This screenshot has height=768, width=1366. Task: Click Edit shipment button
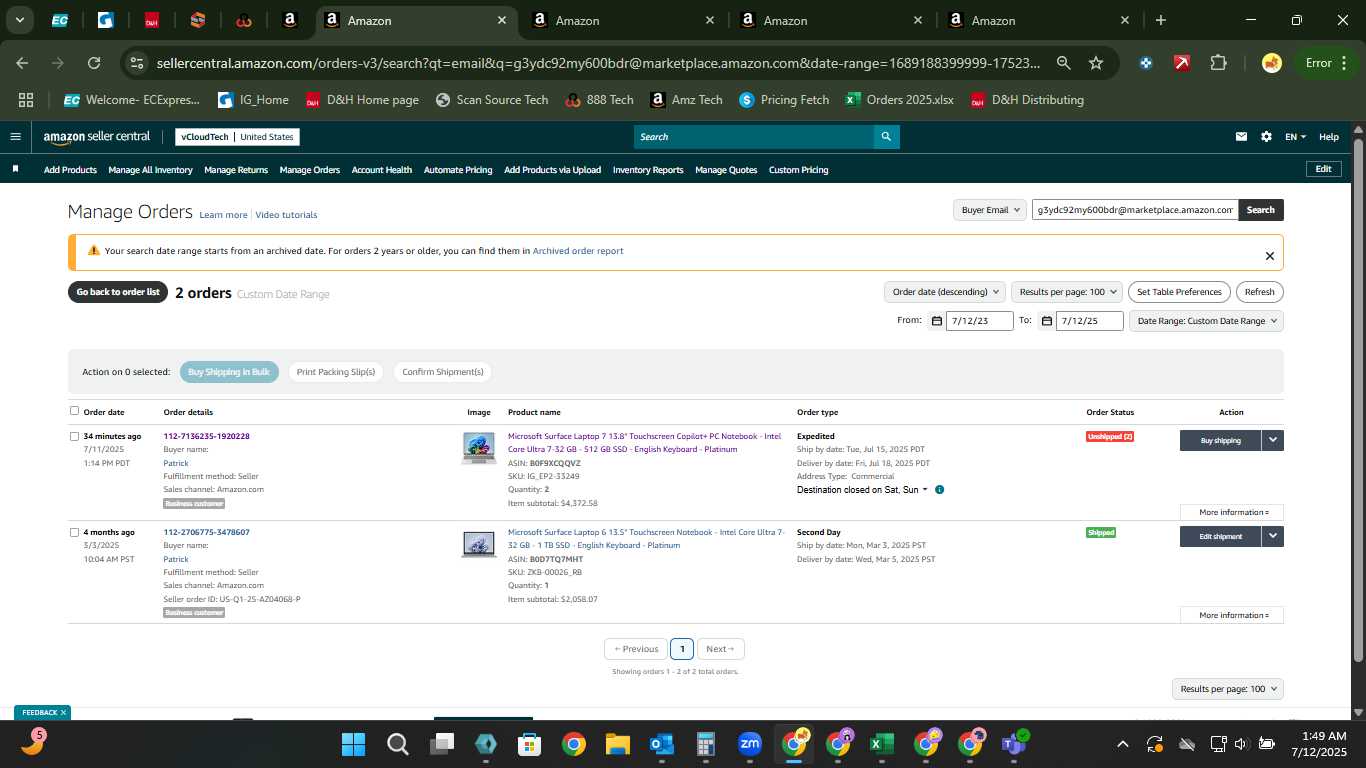click(x=1220, y=536)
